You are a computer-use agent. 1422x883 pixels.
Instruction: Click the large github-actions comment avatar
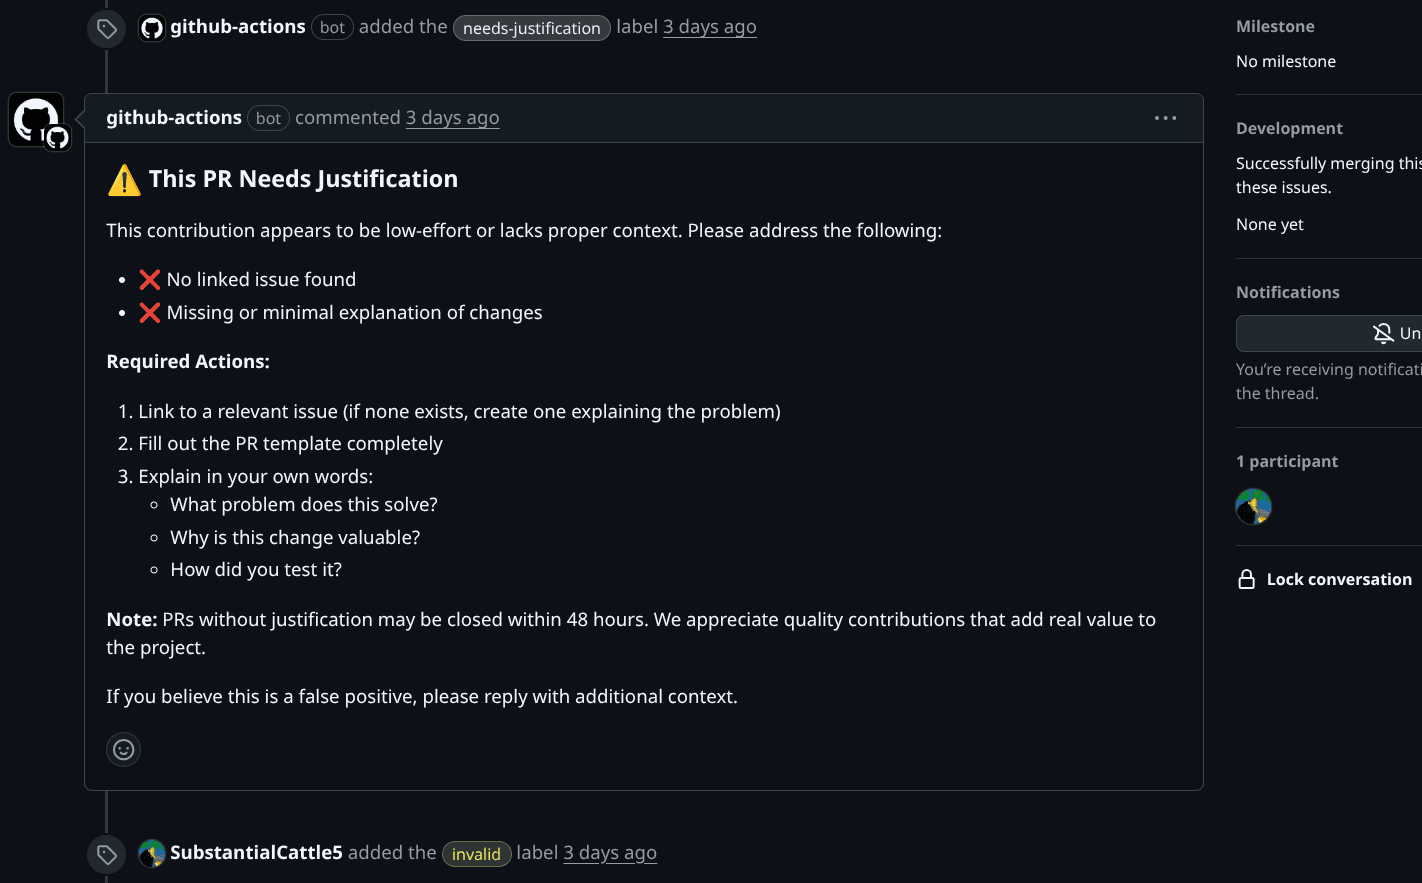pos(36,120)
